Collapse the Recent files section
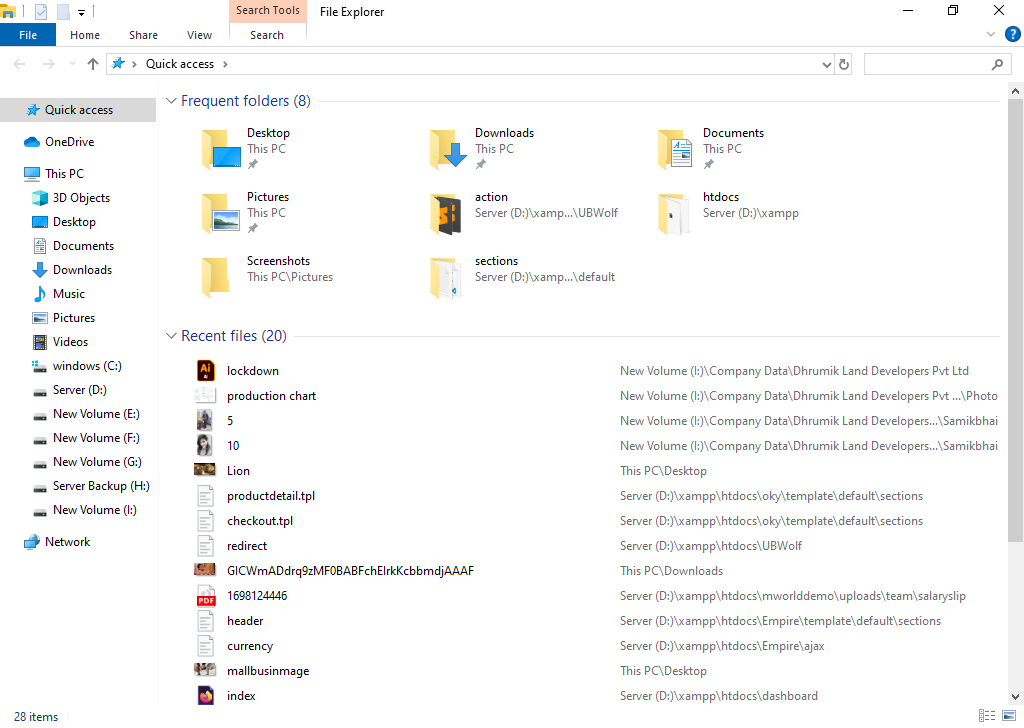1024x728 pixels. coord(172,336)
